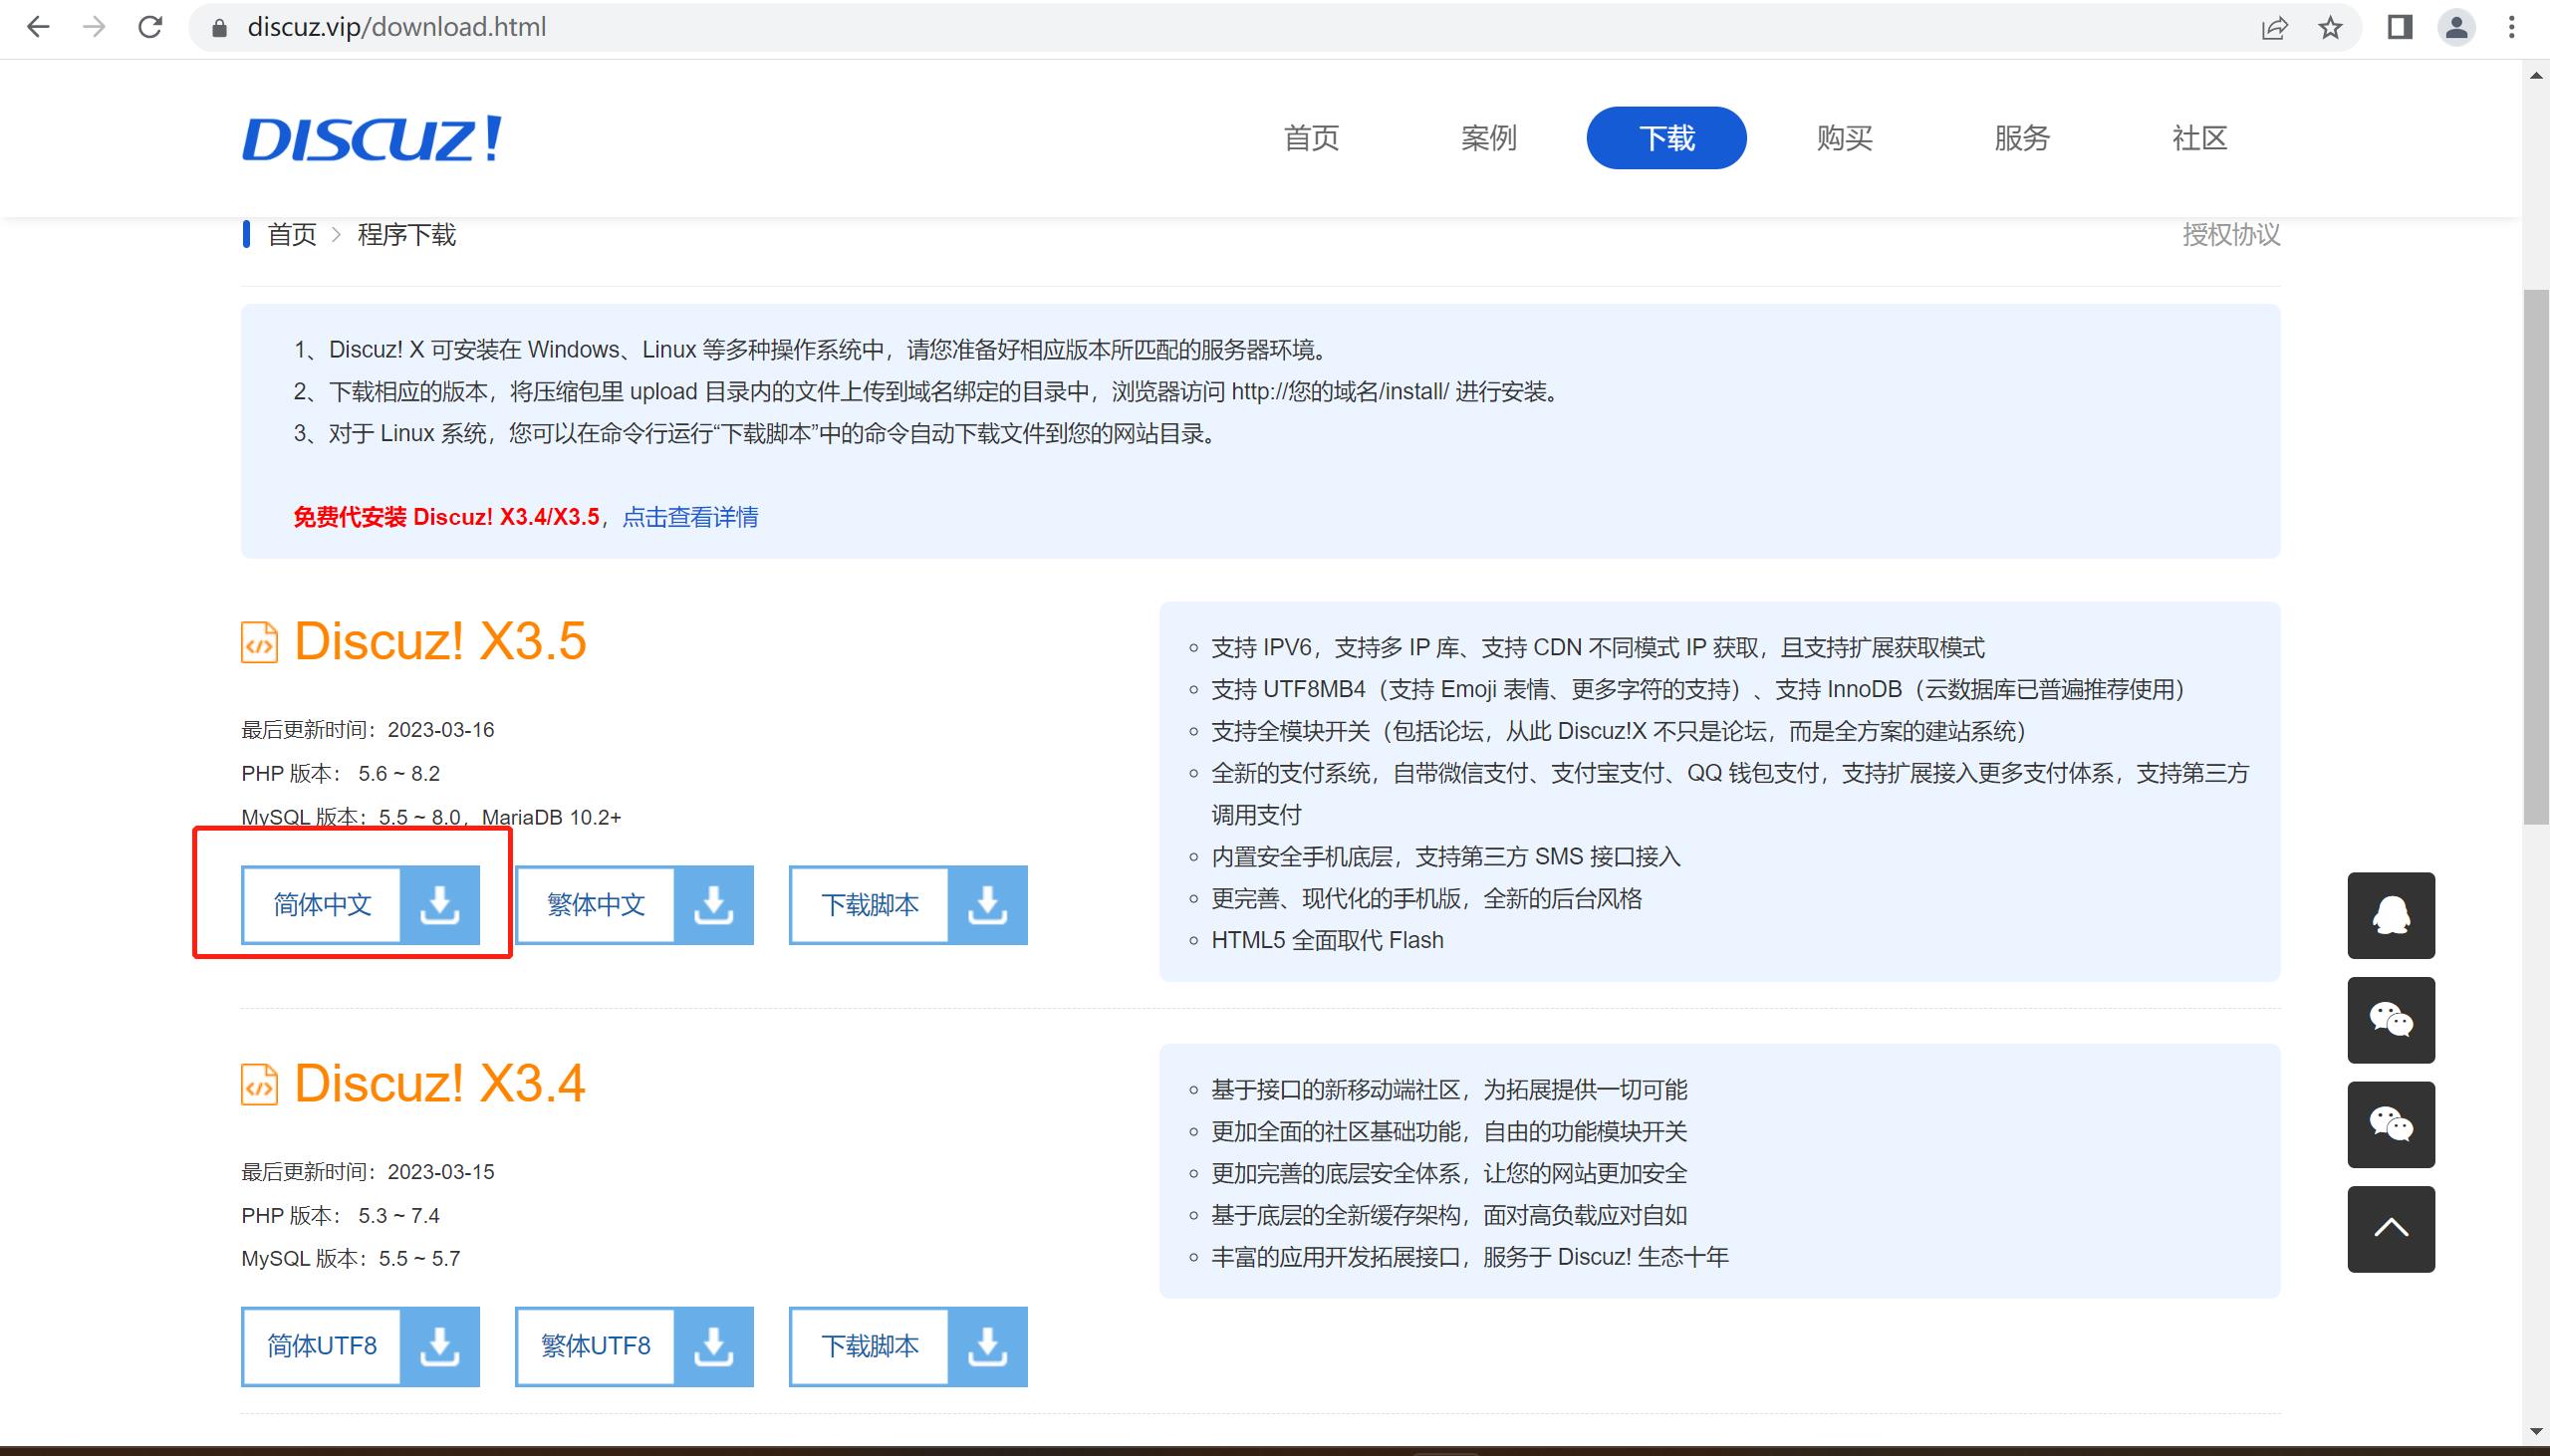
Task: Click download arrow icon for X3.4 下载脚本
Action: 987,1346
